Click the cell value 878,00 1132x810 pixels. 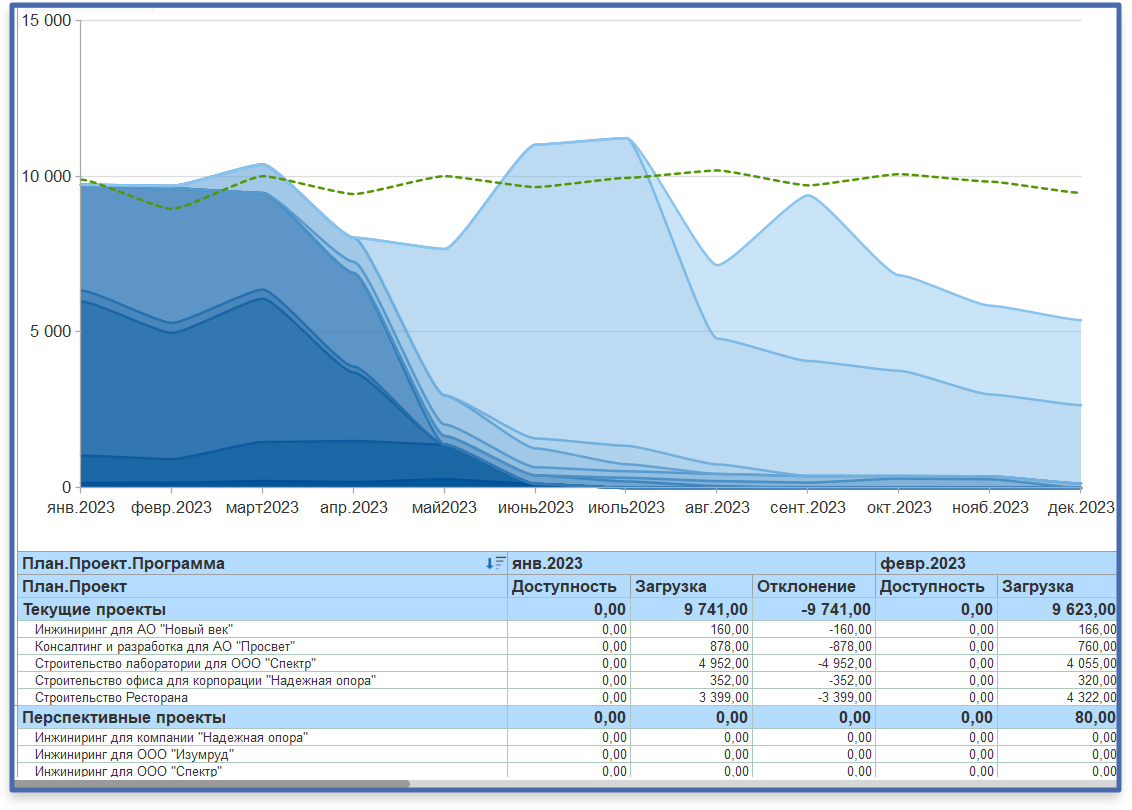click(x=729, y=646)
